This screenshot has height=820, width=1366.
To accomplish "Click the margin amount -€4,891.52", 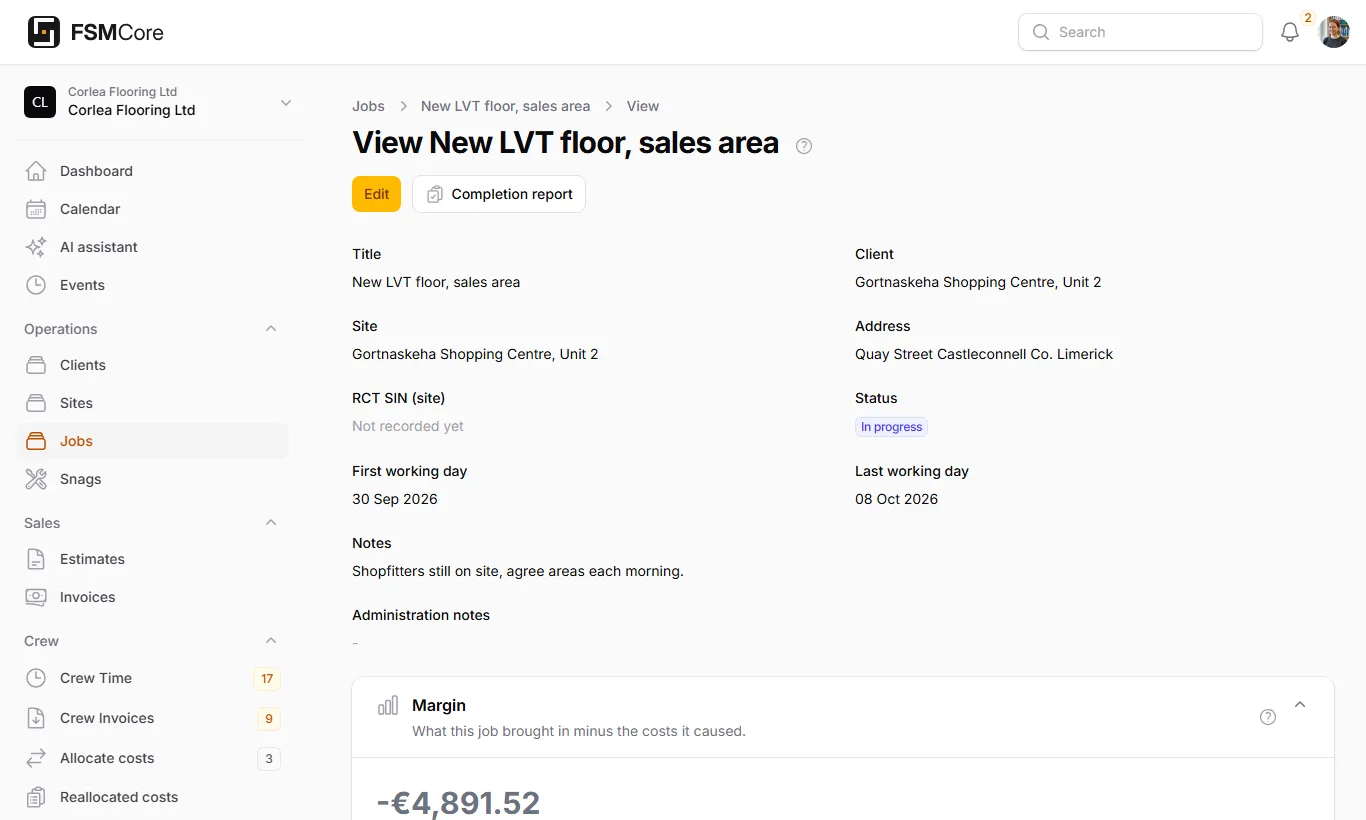I will [458, 802].
